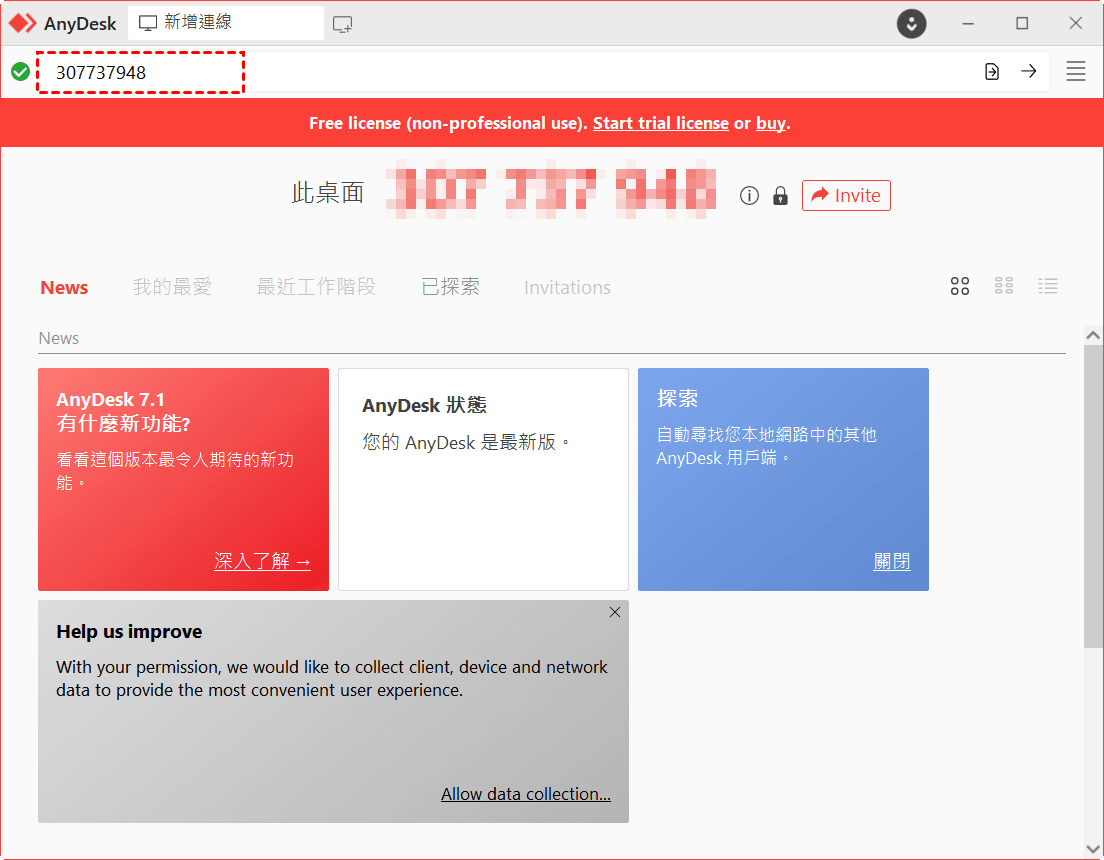Click the green connection status icon

click(20, 72)
